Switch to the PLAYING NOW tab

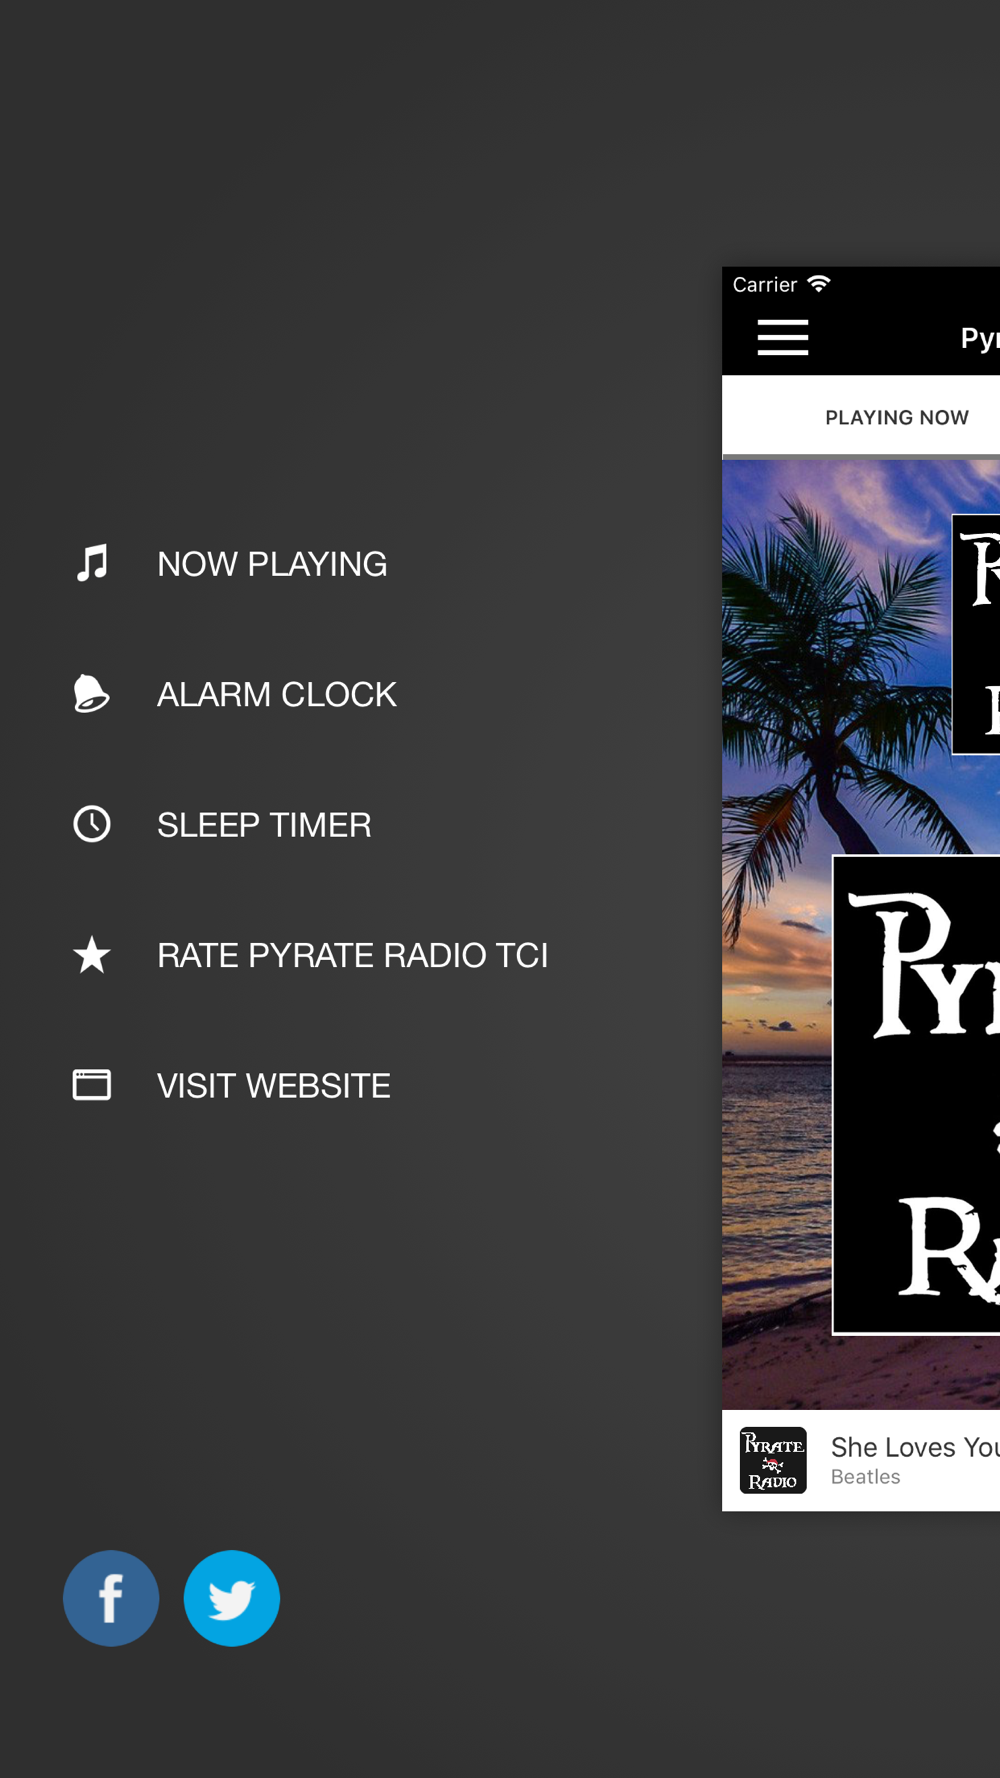pos(897,417)
